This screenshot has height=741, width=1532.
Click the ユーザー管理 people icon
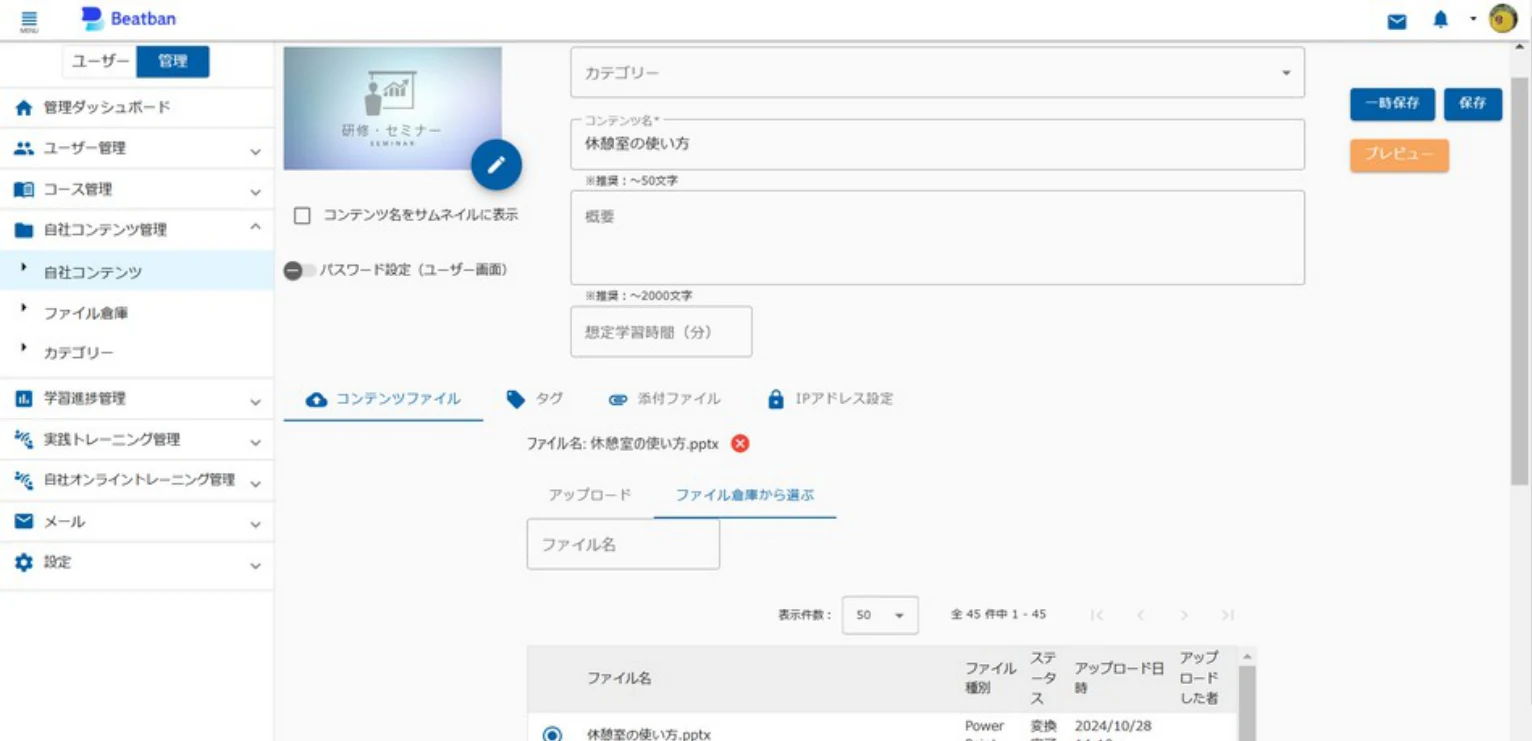click(x=24, y=148)
